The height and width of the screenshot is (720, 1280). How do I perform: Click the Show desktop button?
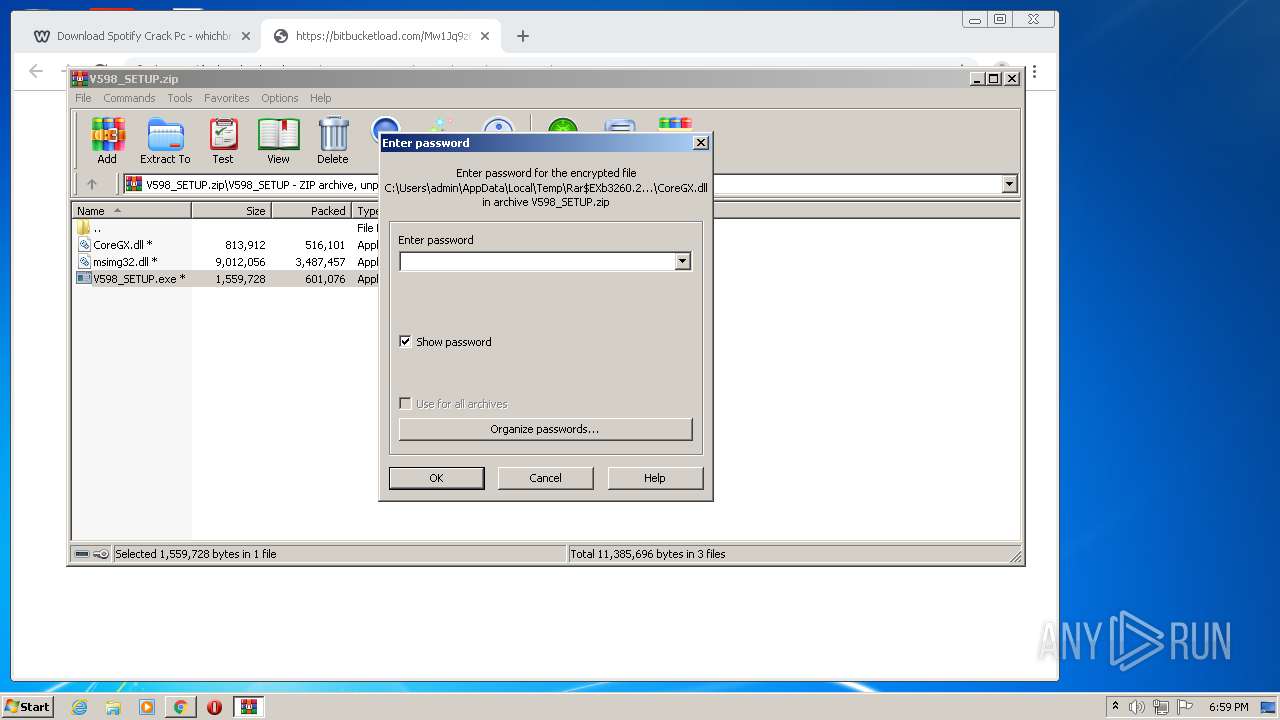tap(1268, 707)
